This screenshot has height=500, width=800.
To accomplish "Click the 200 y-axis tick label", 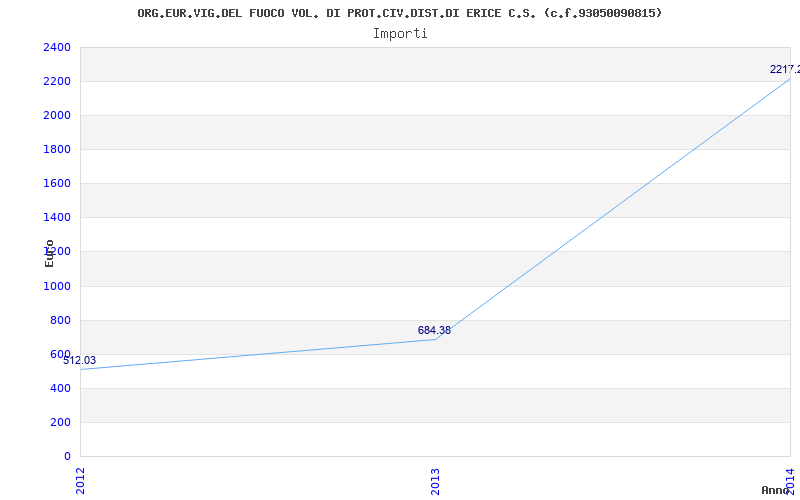I will click(x=60, y=422).
